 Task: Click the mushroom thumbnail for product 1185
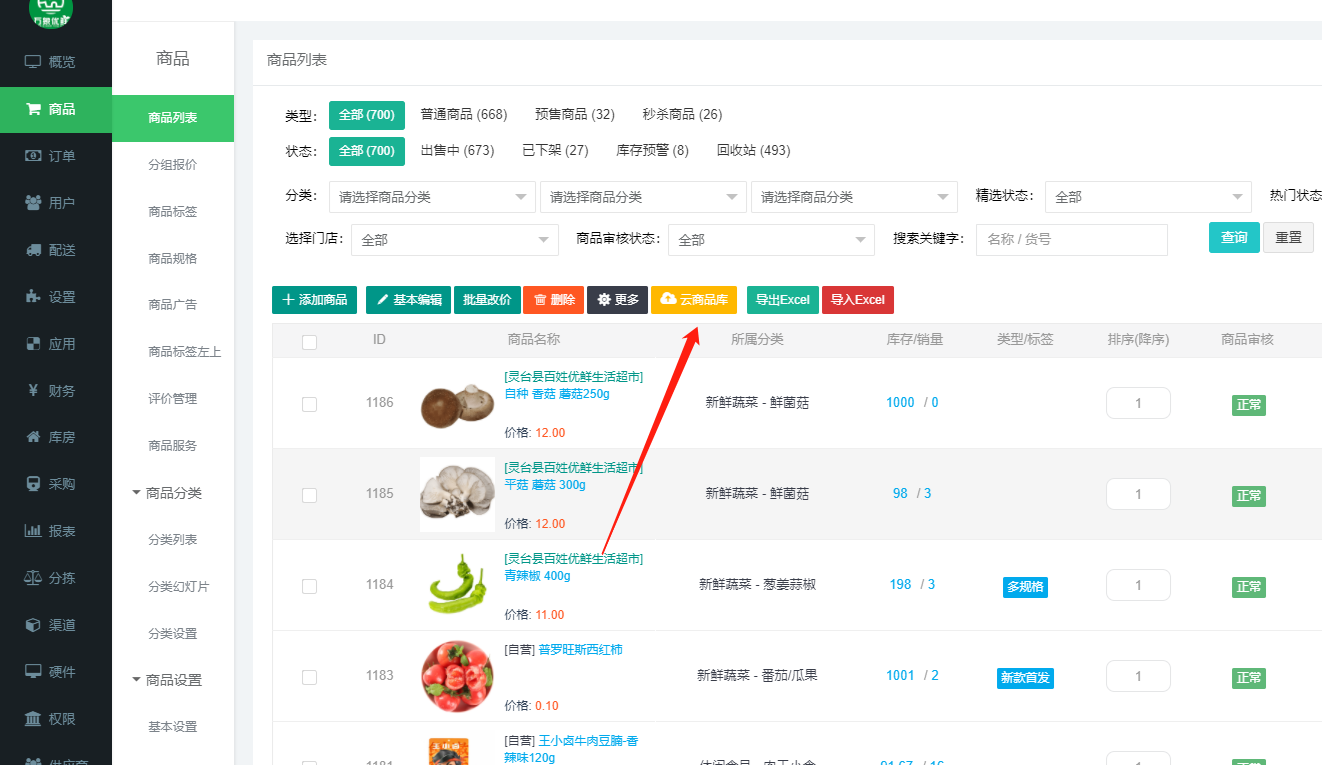457,494
